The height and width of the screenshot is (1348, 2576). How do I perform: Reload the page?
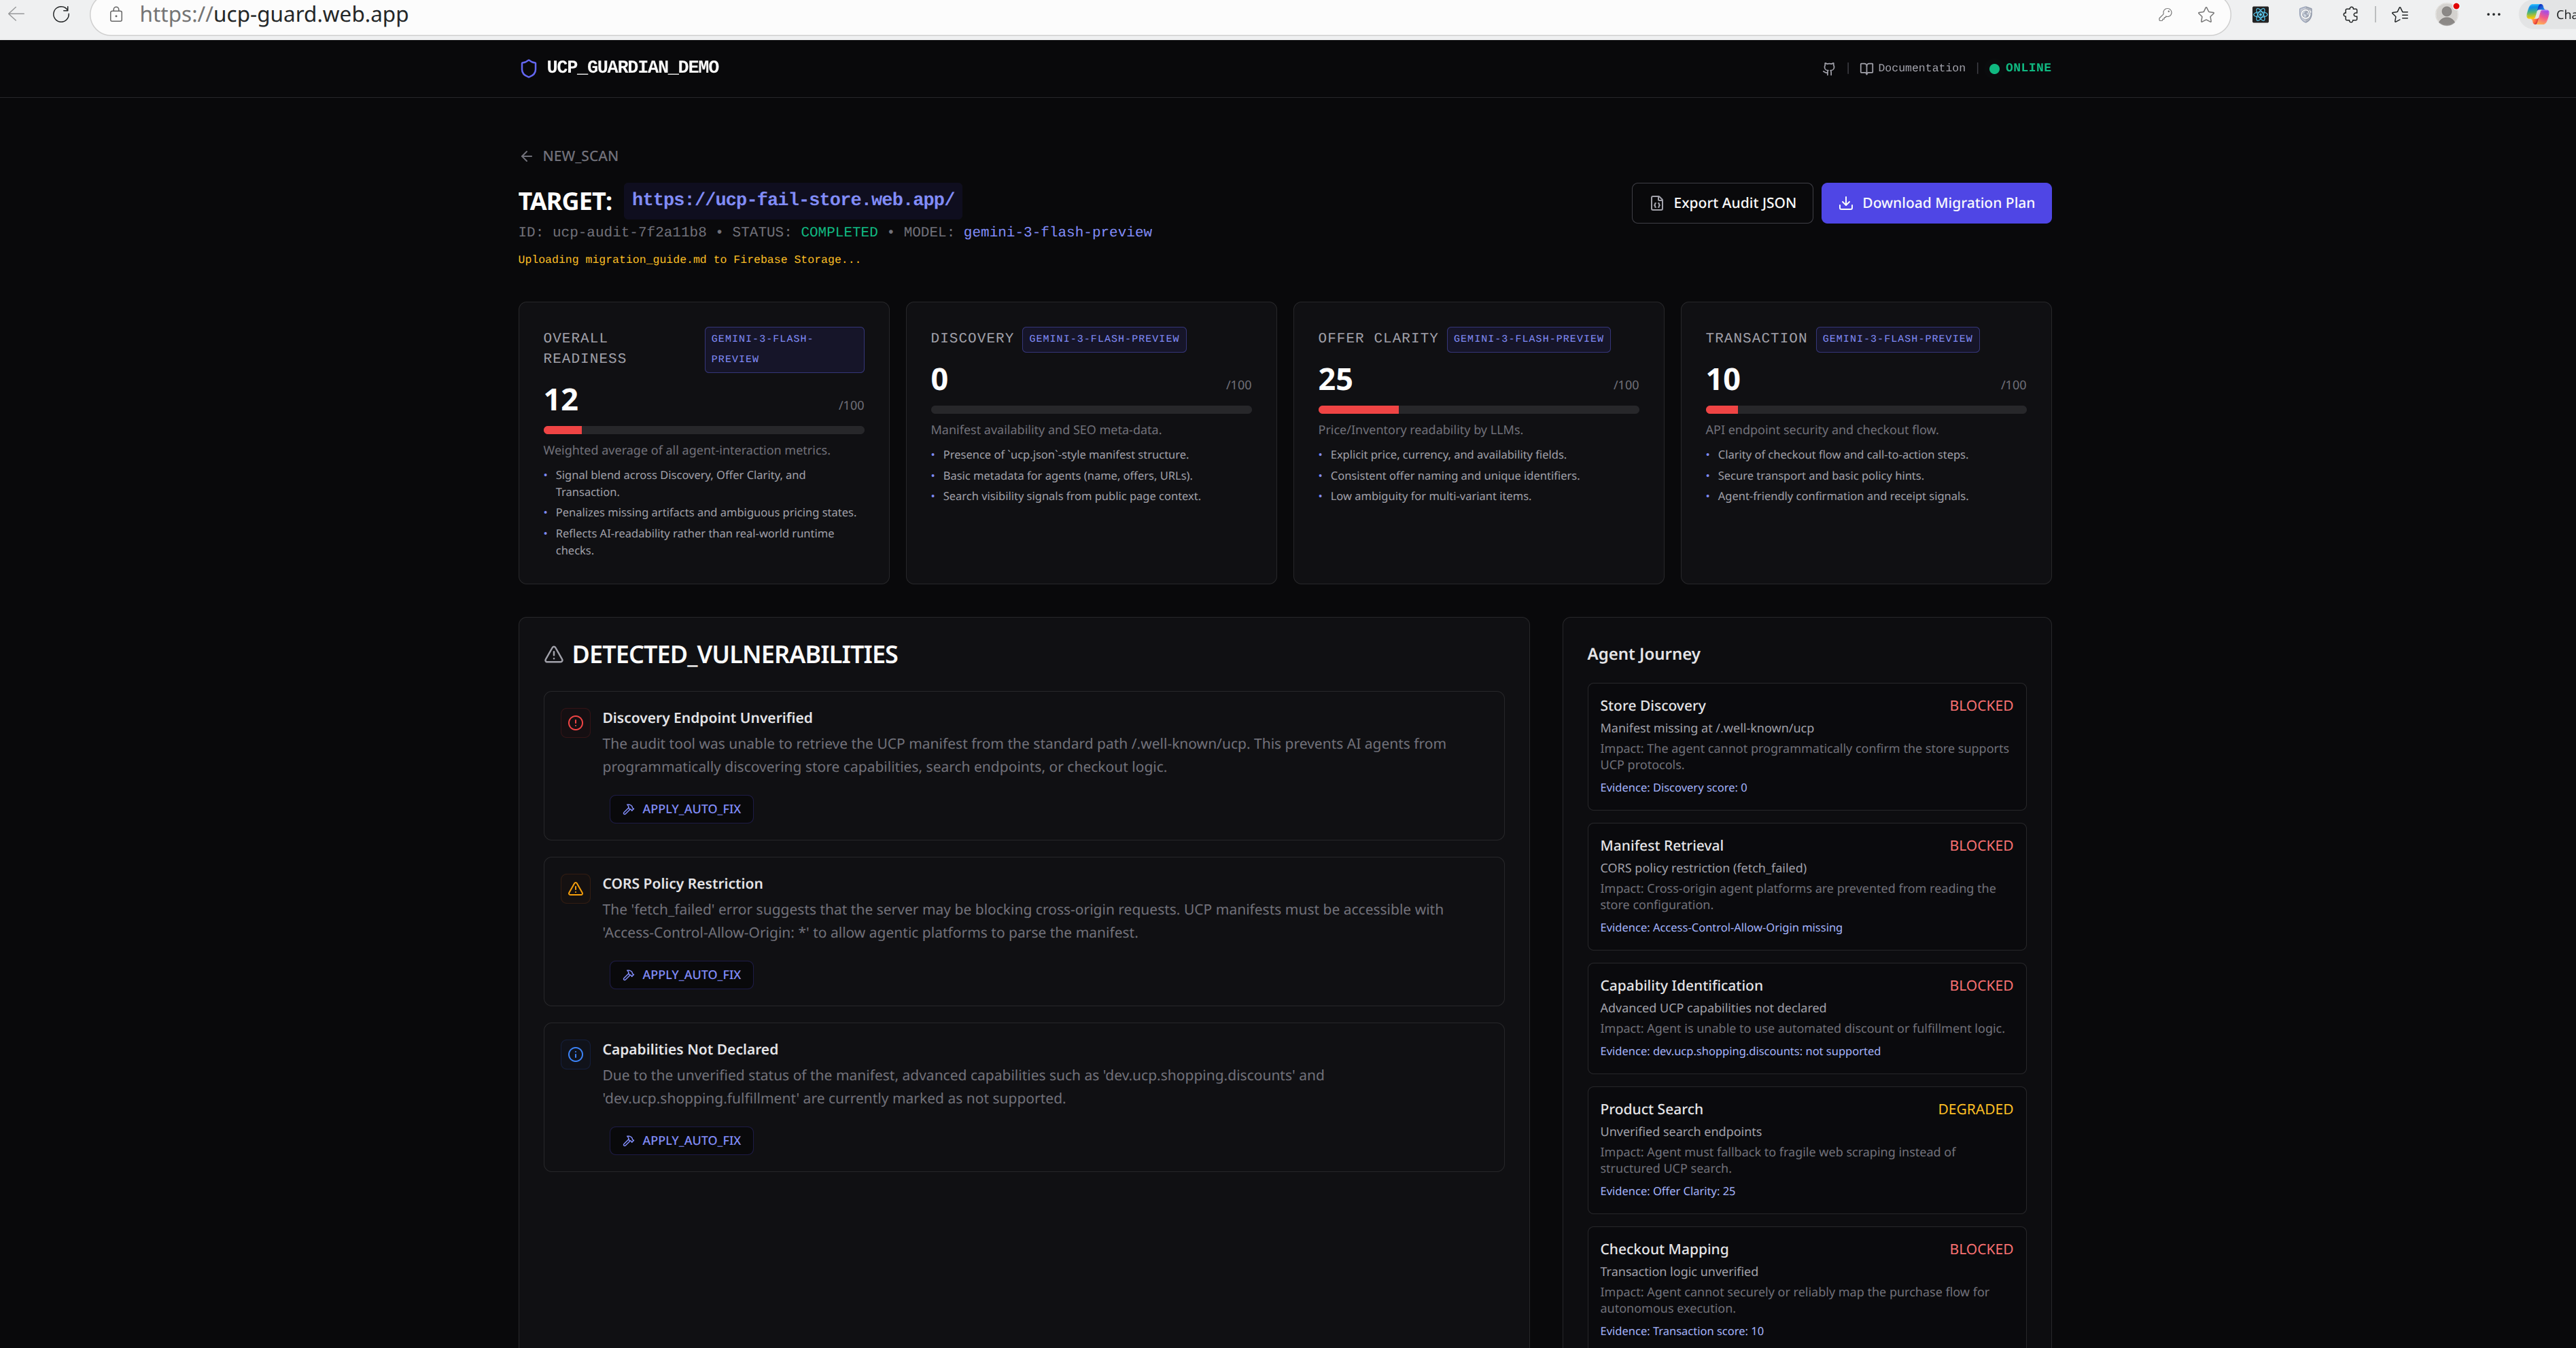[61, 15]
